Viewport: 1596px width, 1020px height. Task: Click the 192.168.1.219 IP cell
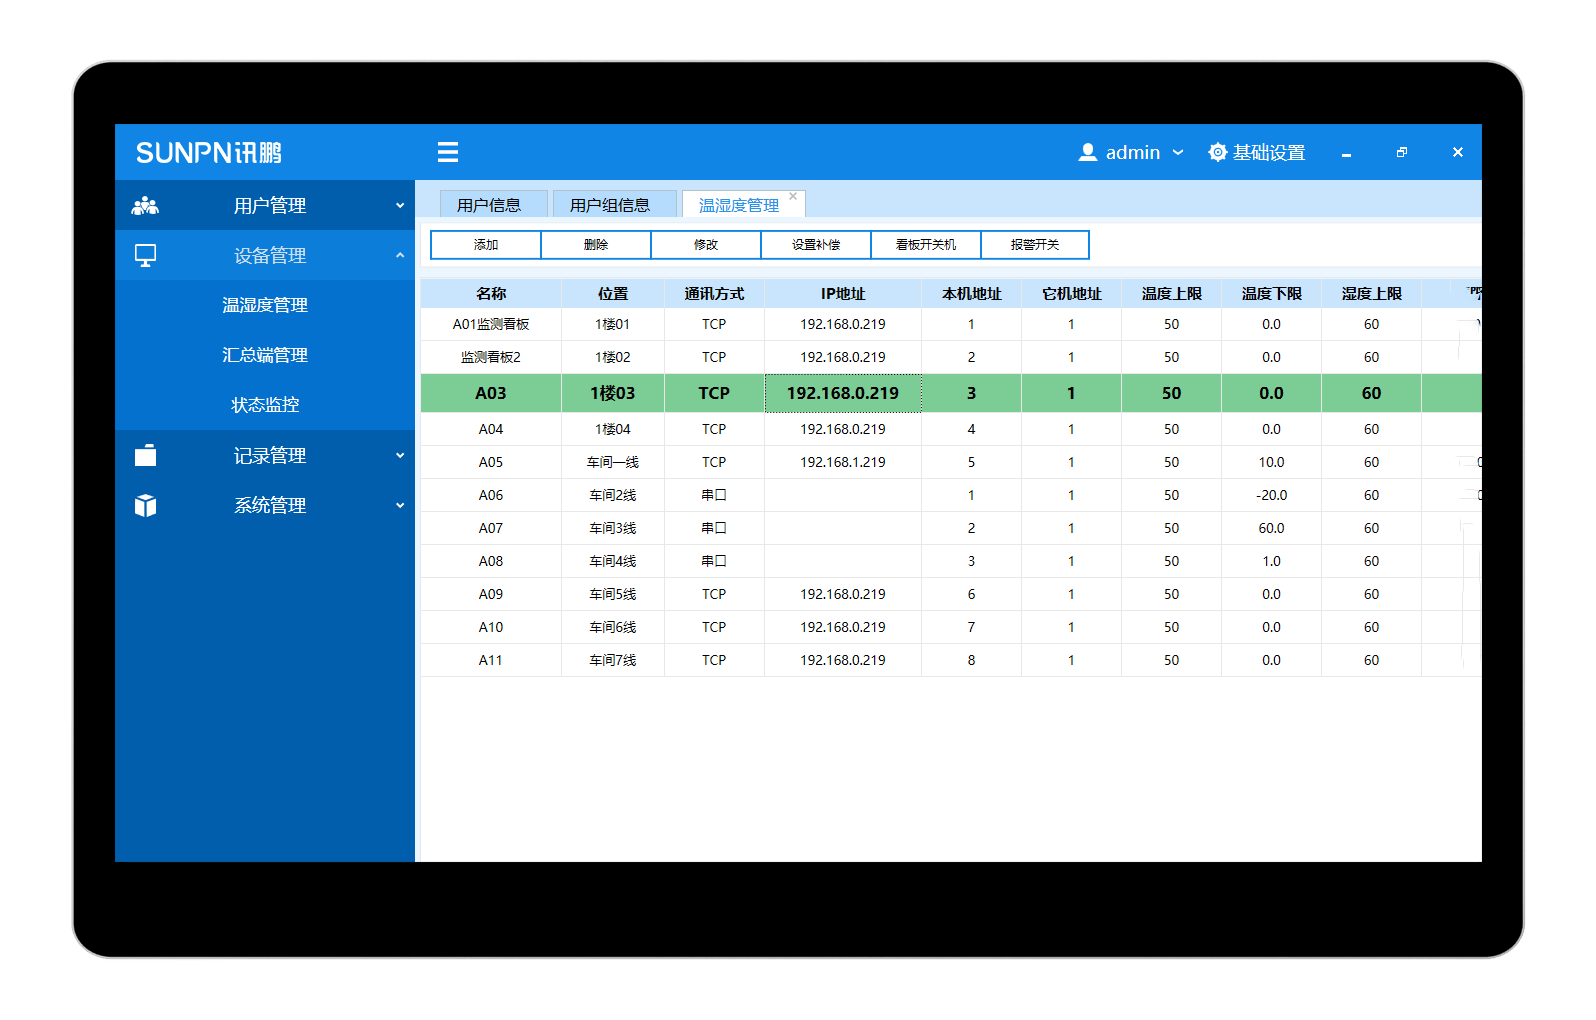pyautogui.click(x=843, y=462)
